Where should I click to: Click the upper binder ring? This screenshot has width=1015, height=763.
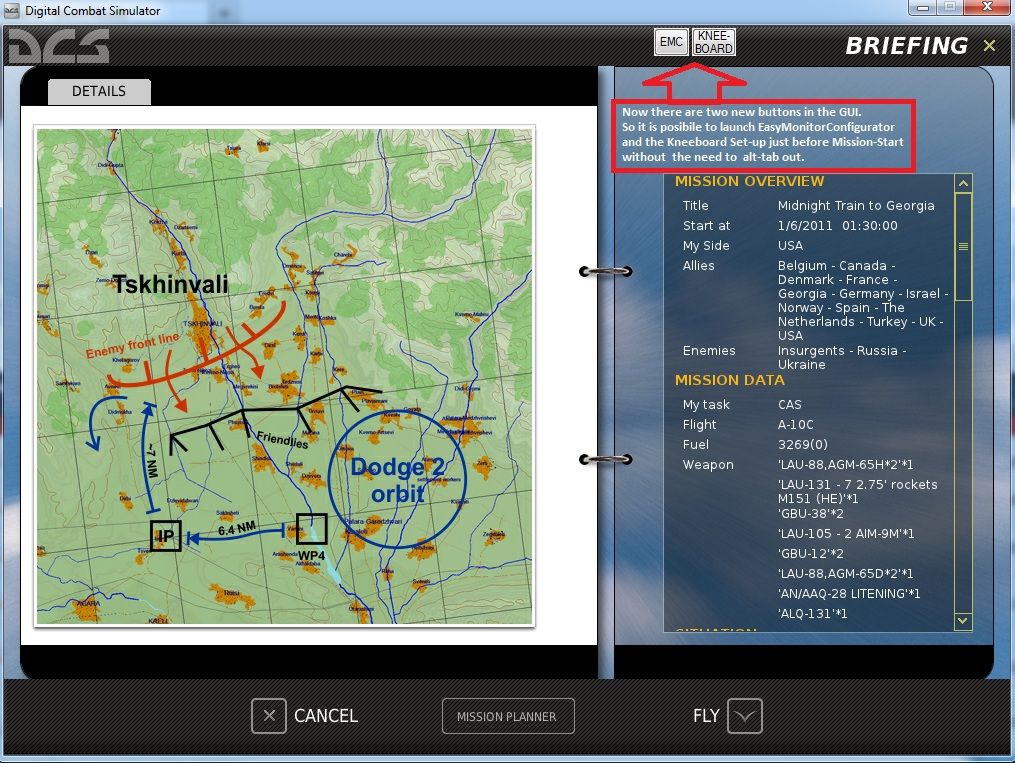[x=606, y=271]
